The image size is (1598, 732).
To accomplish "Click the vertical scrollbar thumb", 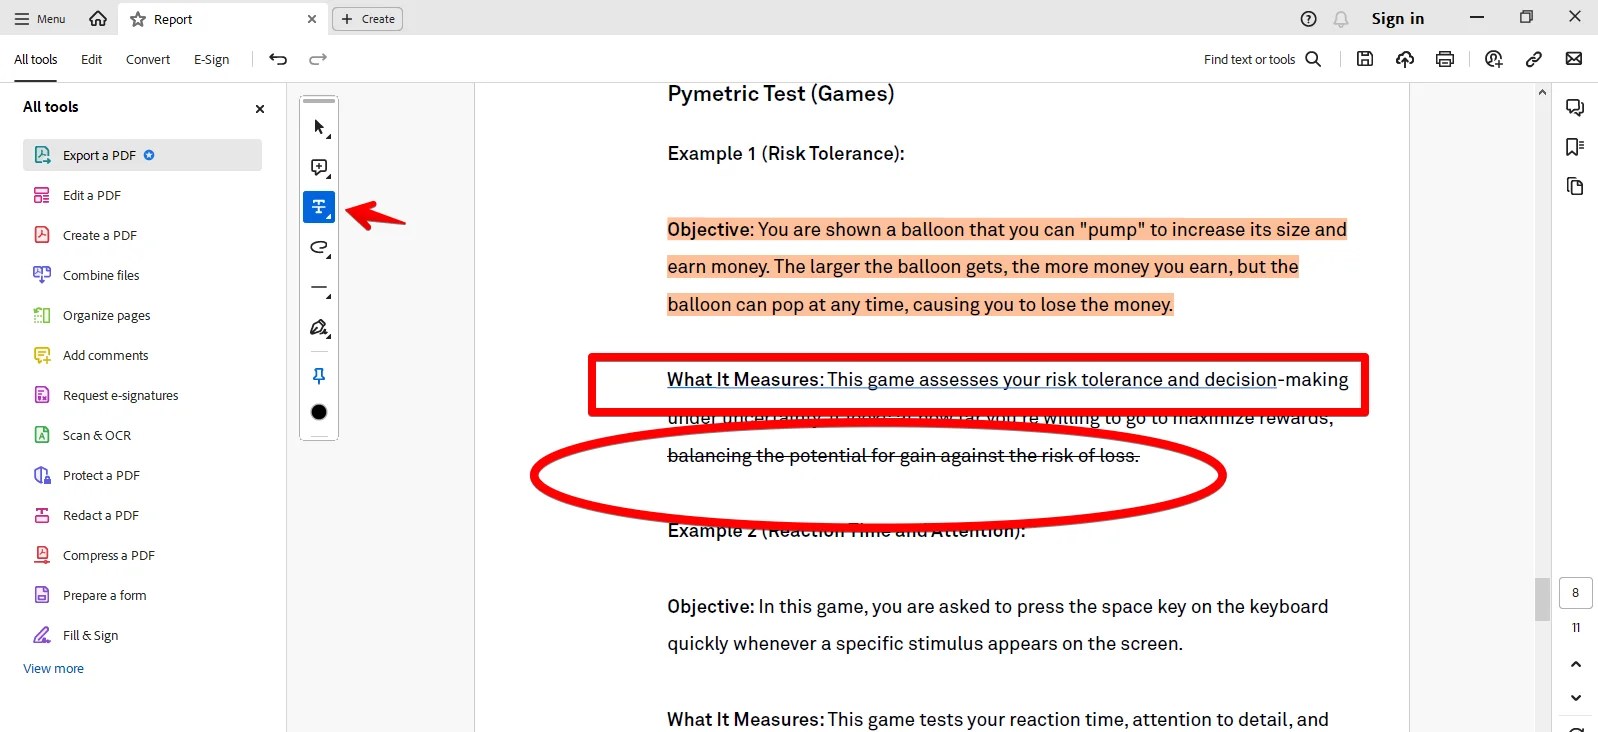I will coord(1542,599).
